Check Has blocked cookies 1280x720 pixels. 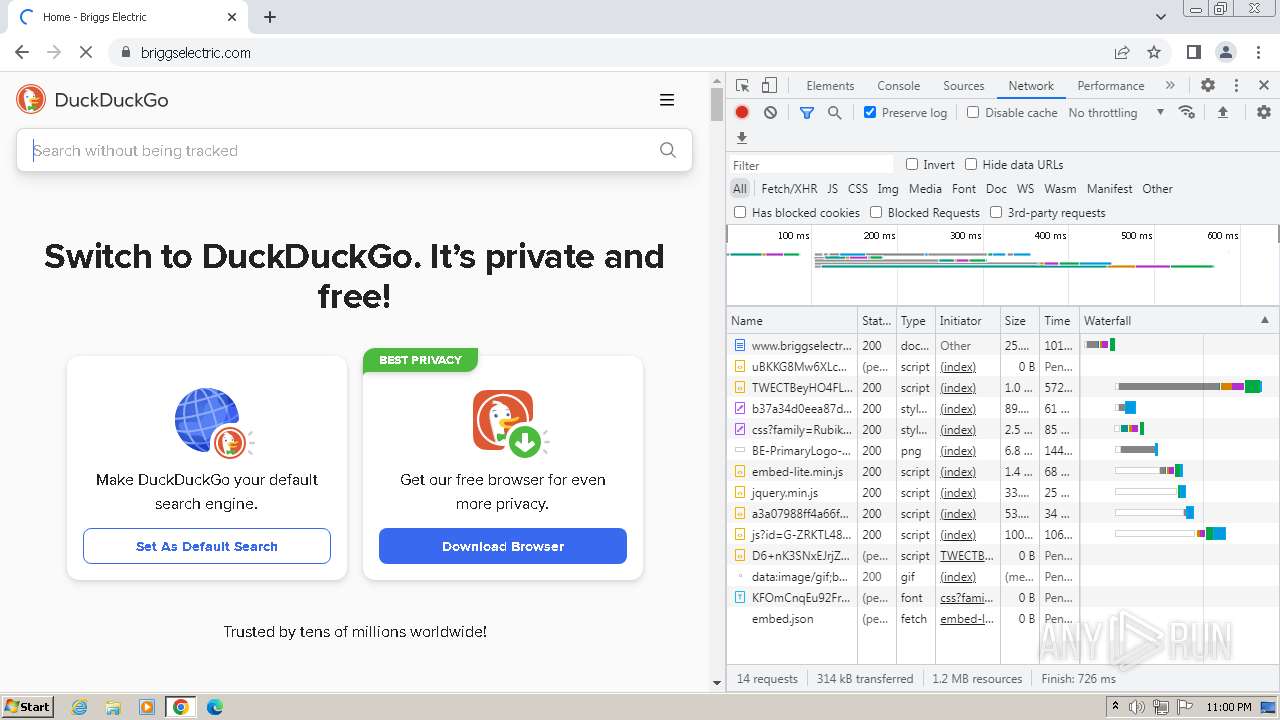[x=740, y=213]
